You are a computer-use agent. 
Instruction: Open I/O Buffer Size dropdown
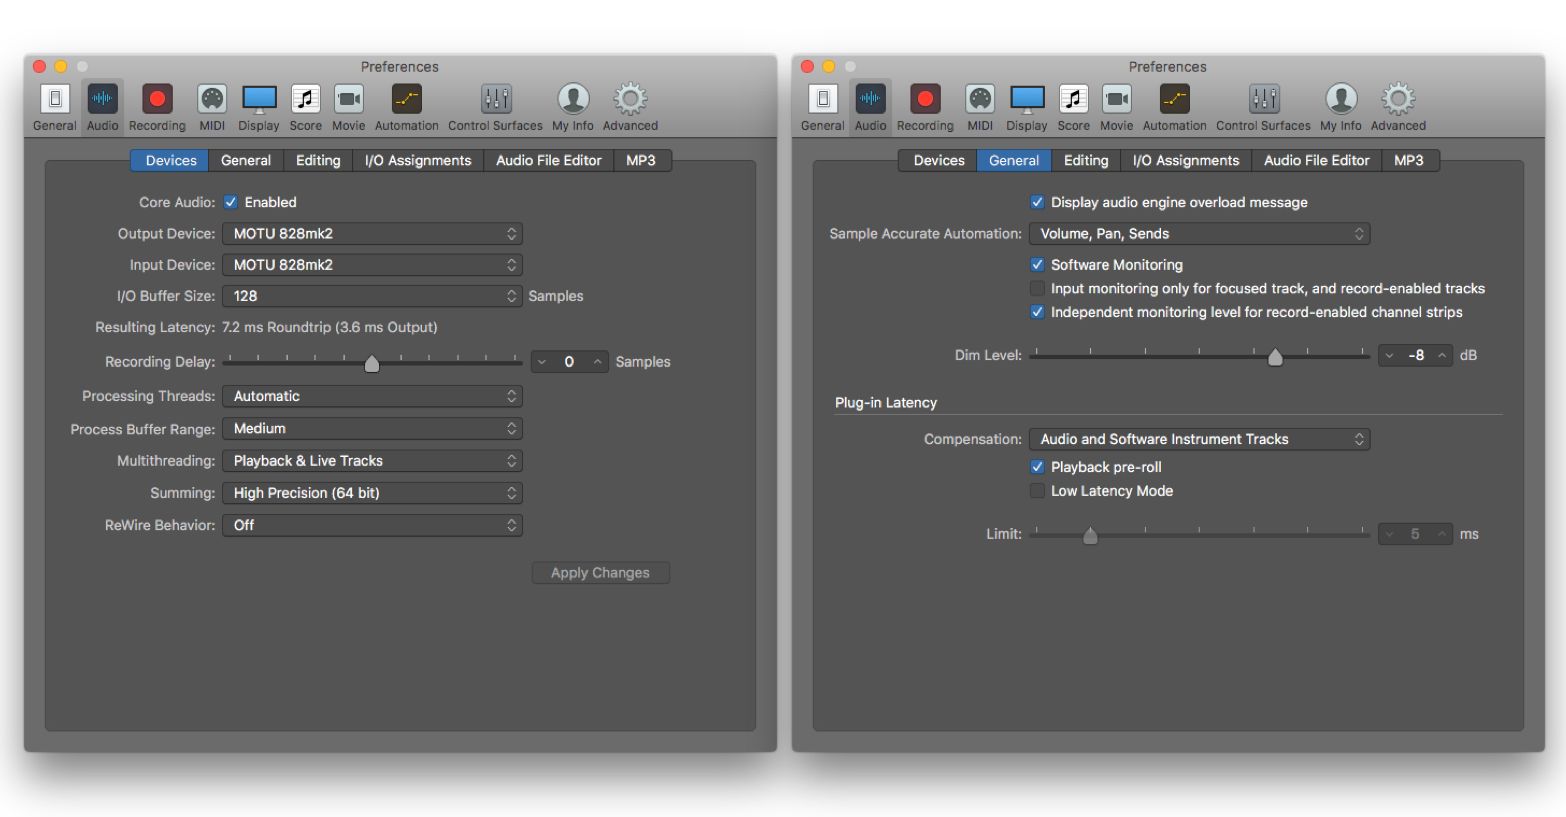[x=372, y=296]
